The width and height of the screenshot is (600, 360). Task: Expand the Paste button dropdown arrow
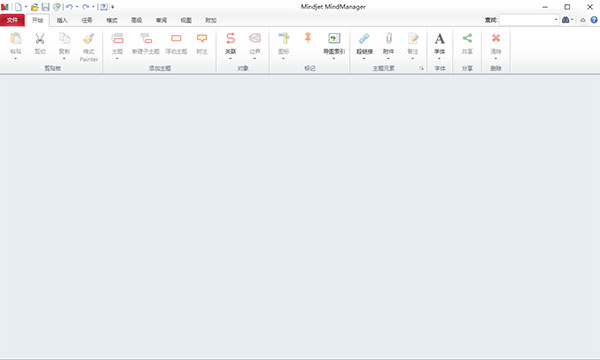click(16, 59)
